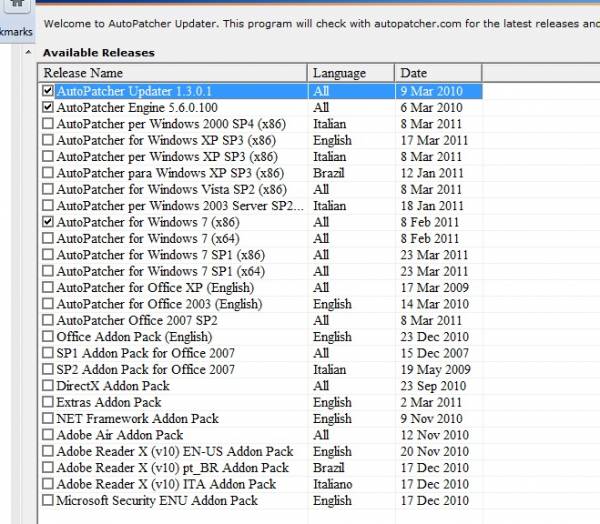Check Adobe Air Addon Pack checkbox
This screenshot has height=524, width=600.
tap(47, 435)
